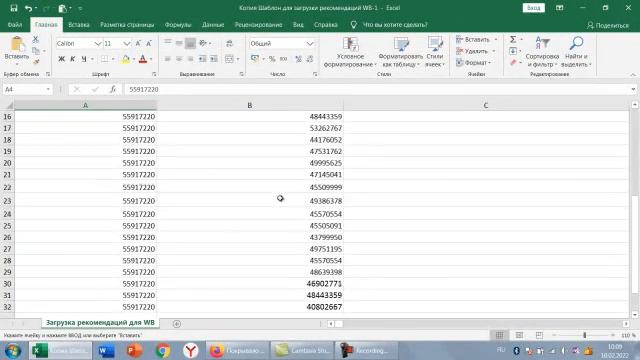Apply the yellow fill color
This screenshot has width=640, height=360.
tap(126, 59)
